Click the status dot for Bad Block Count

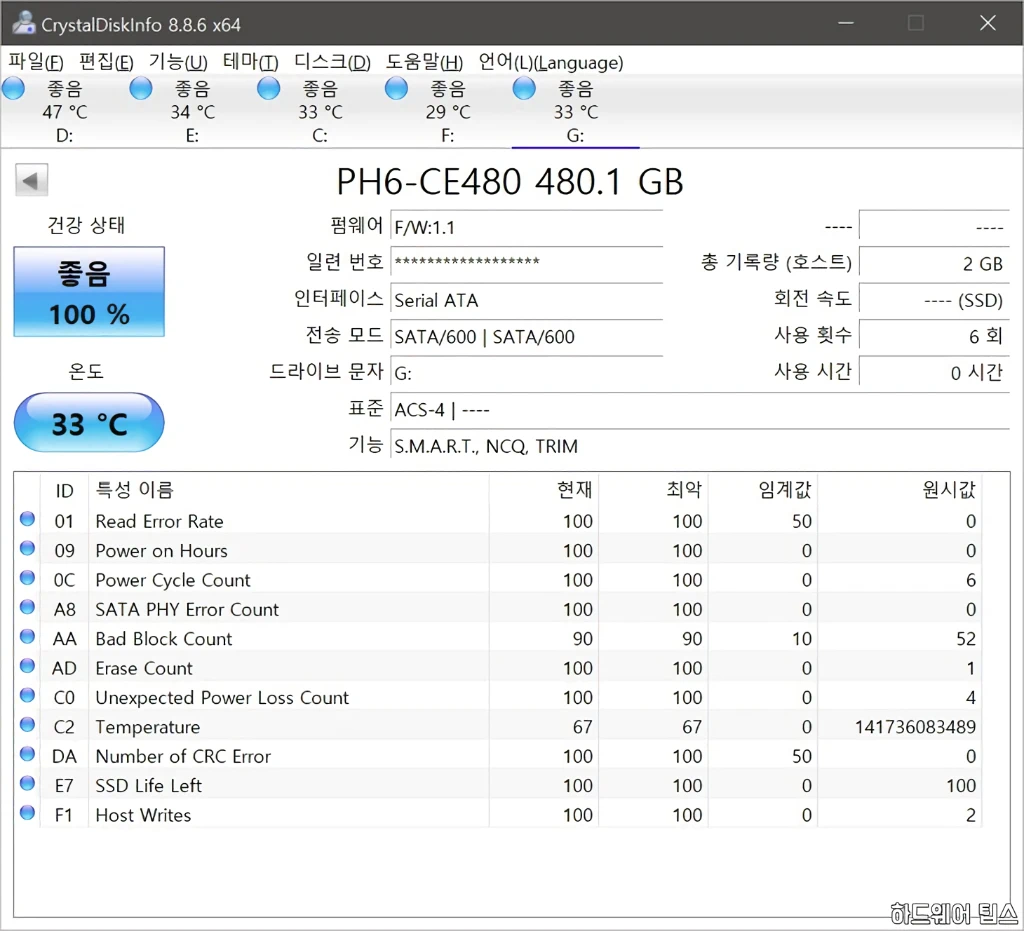click(27, 637)
